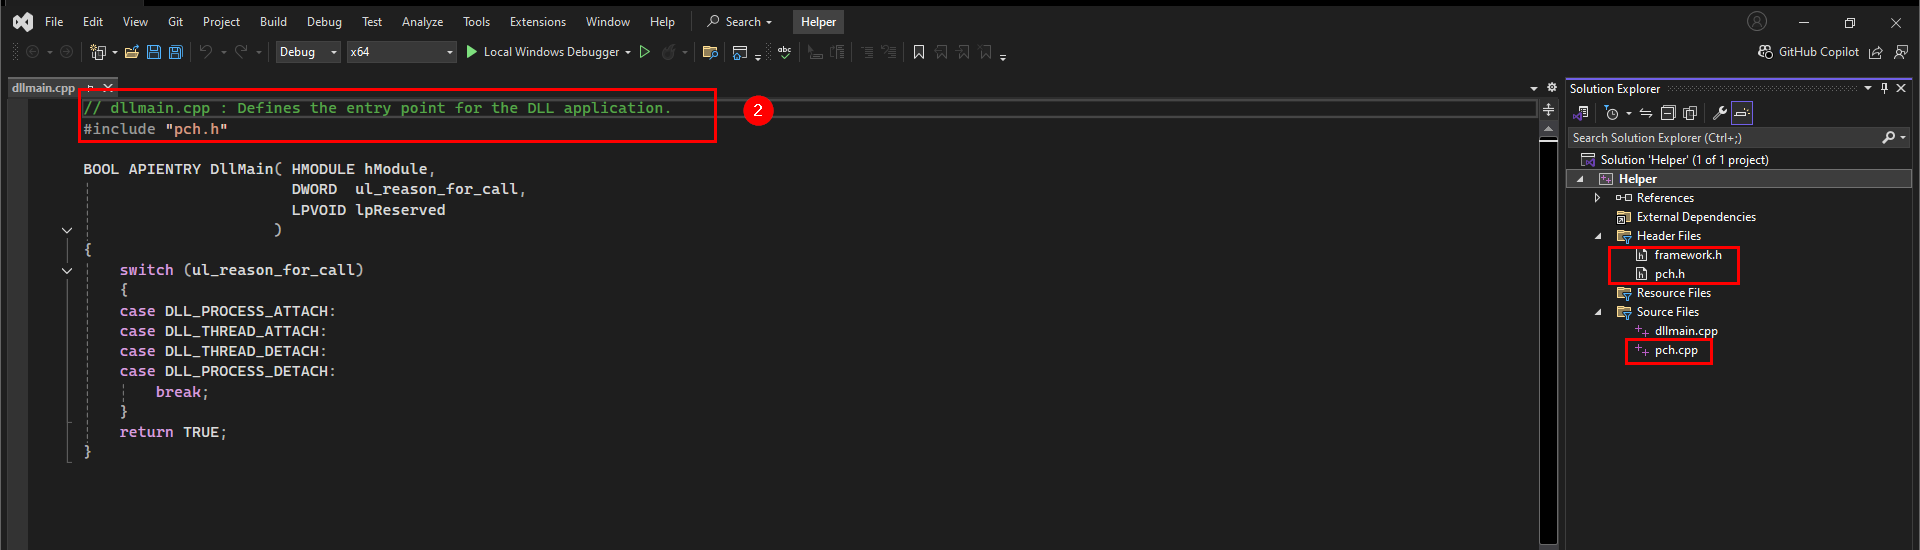The image size is (1920, 550).
Task: Click Start Without Debugging outline play icon
Action: click(645, 52)
